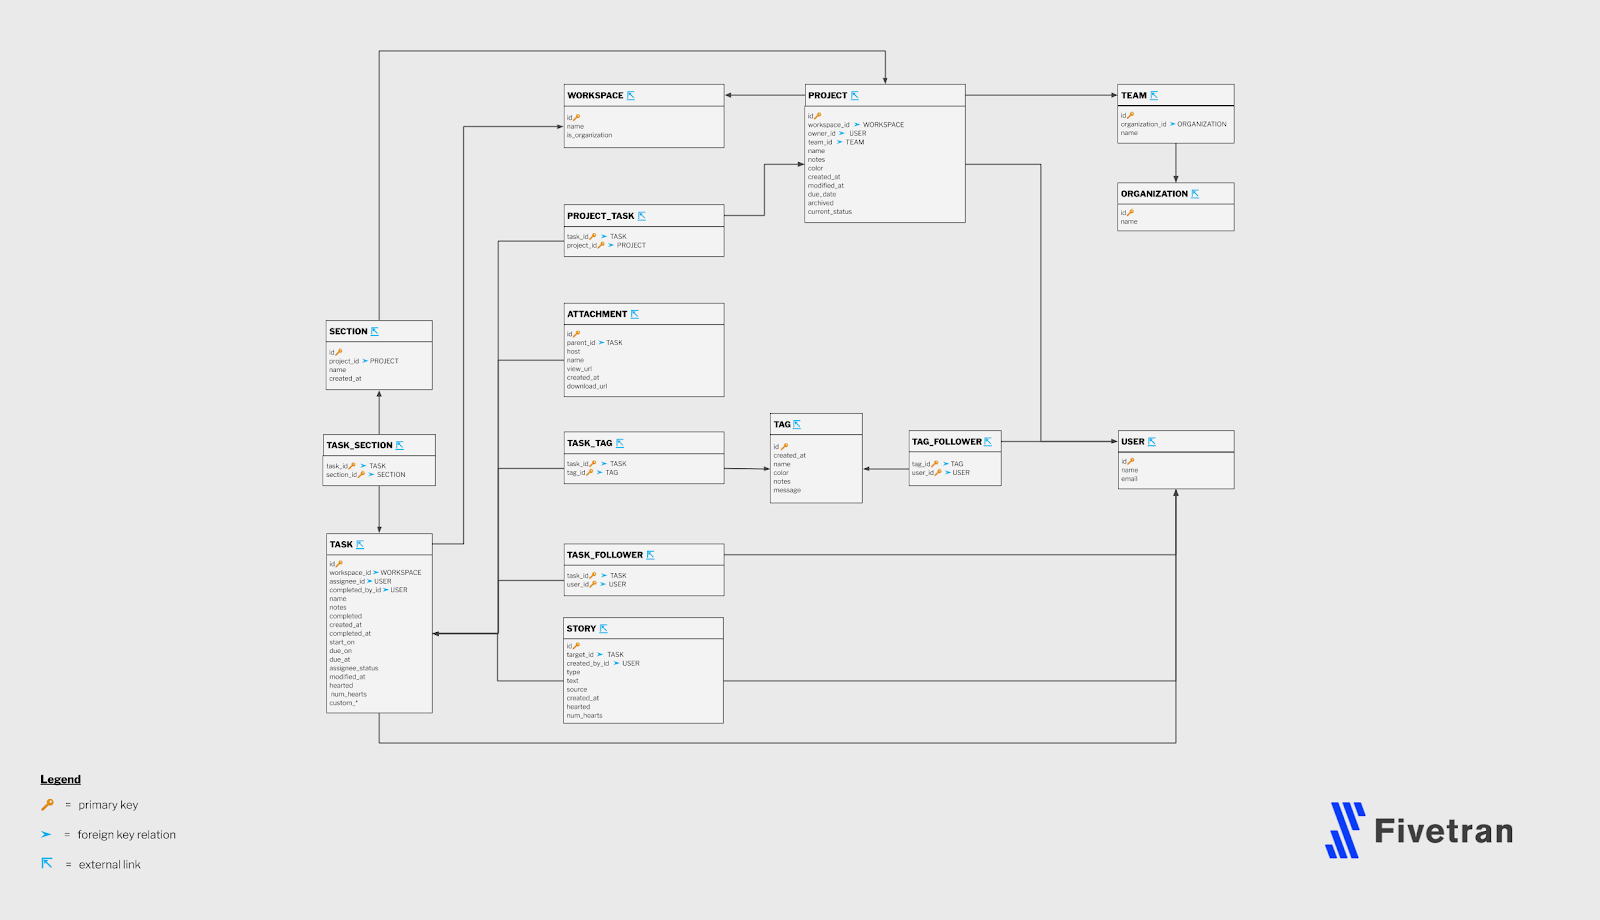
Task: Open the WORKSPACE table external link icon
Action: click(x=631, y=96)
